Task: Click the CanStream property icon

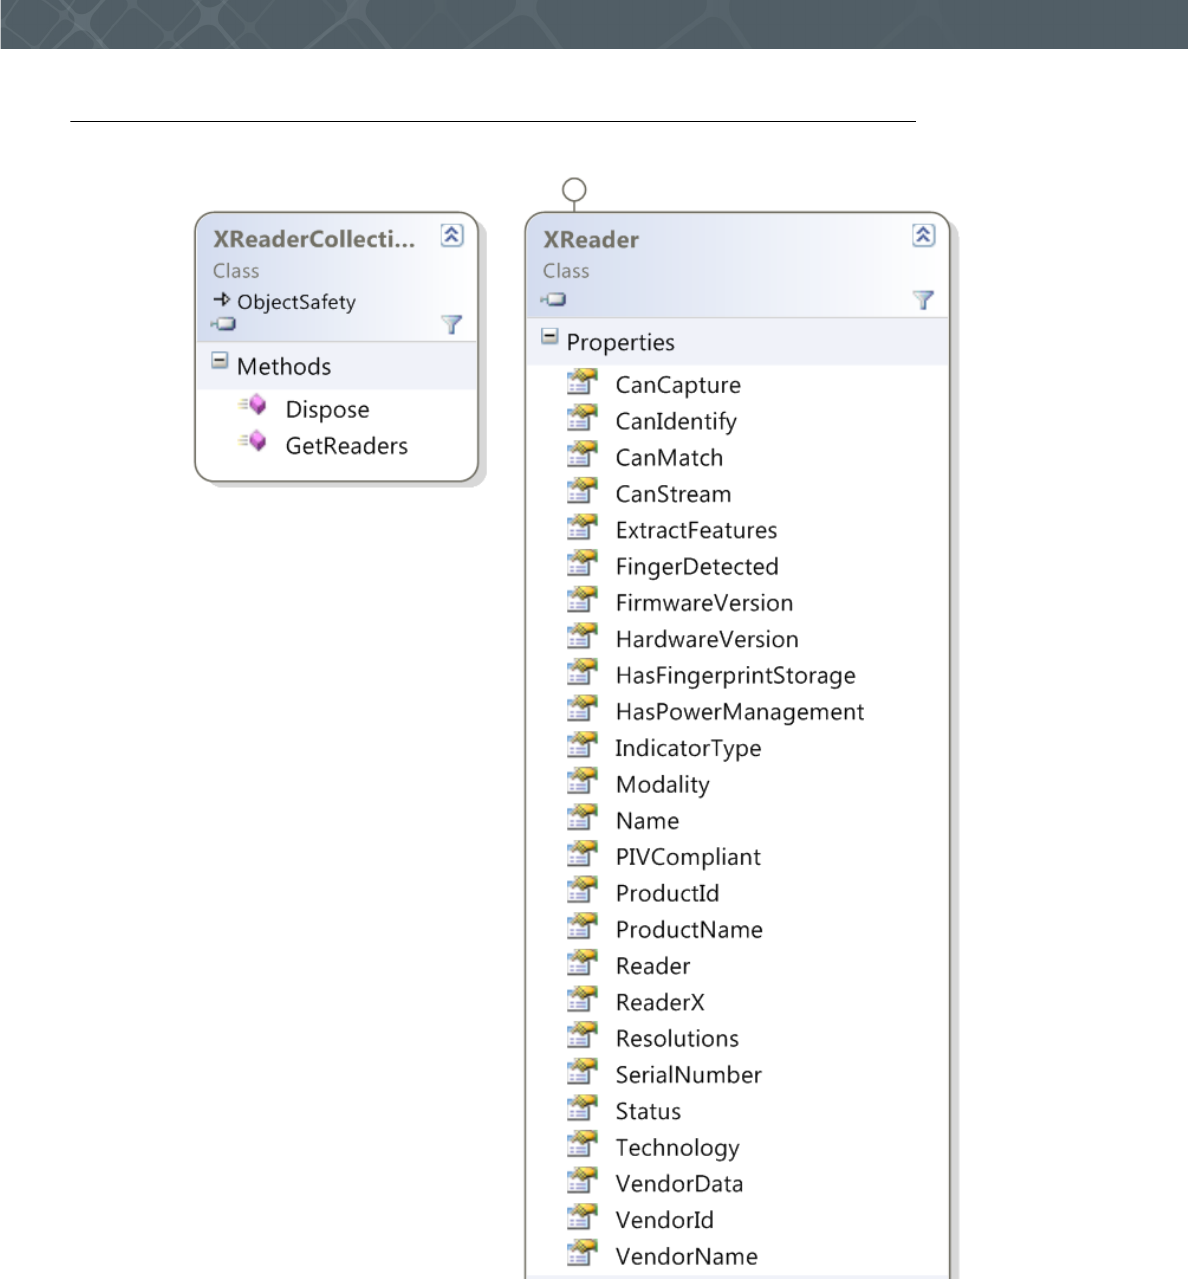Action: [x=582, y=491]
